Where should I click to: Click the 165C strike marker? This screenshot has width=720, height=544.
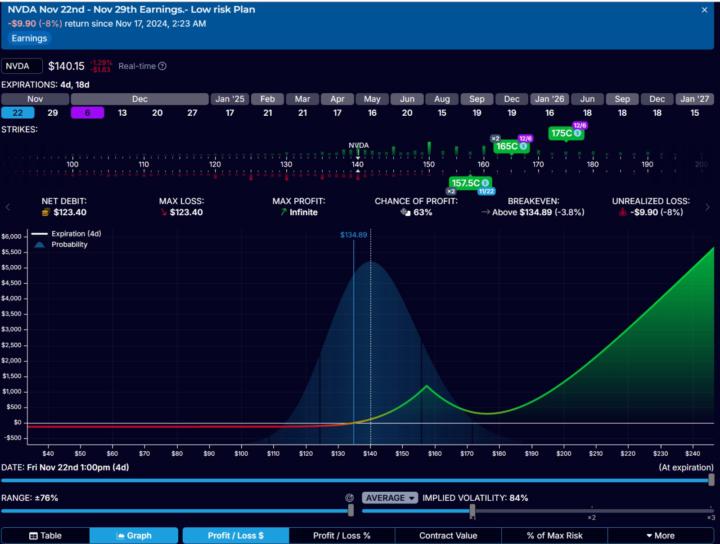pyautogui.click(x=509, y=146)
